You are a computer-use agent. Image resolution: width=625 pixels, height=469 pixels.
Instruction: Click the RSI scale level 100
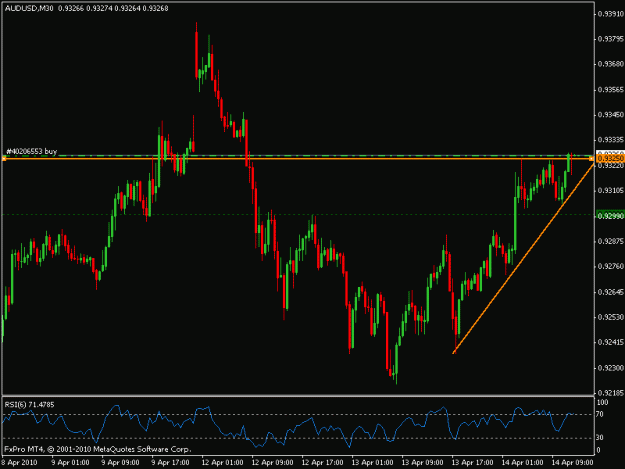click(x=602, y=403)
